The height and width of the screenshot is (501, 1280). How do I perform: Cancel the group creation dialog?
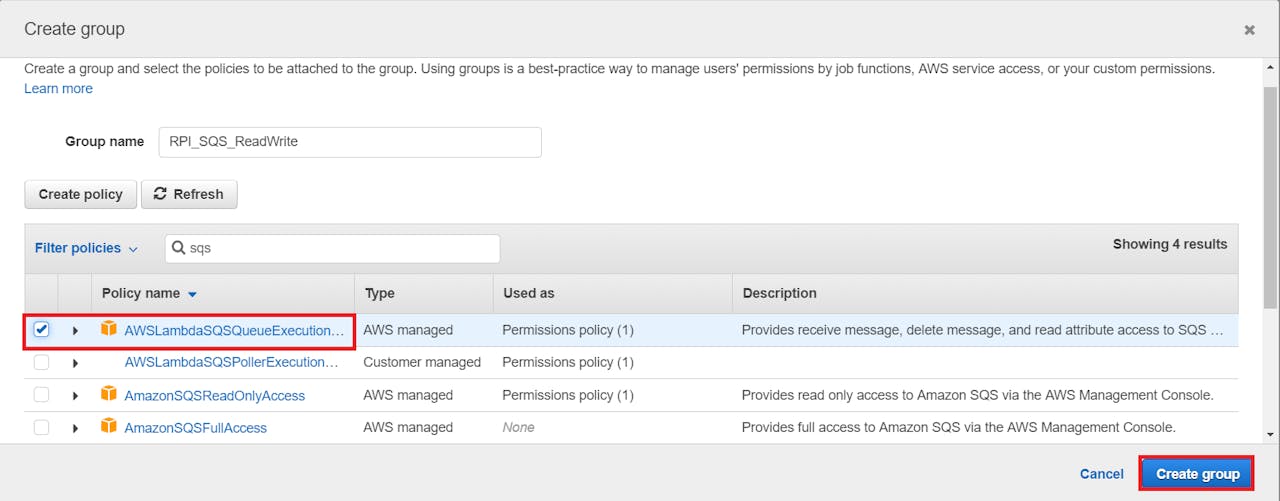pyautogui.click(x=1101, y=474)
